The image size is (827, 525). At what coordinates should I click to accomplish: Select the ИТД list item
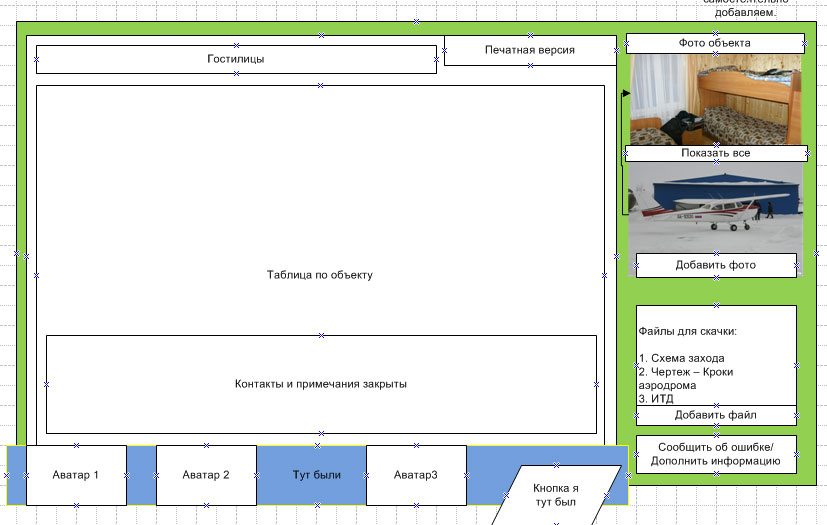click(662, 399)
